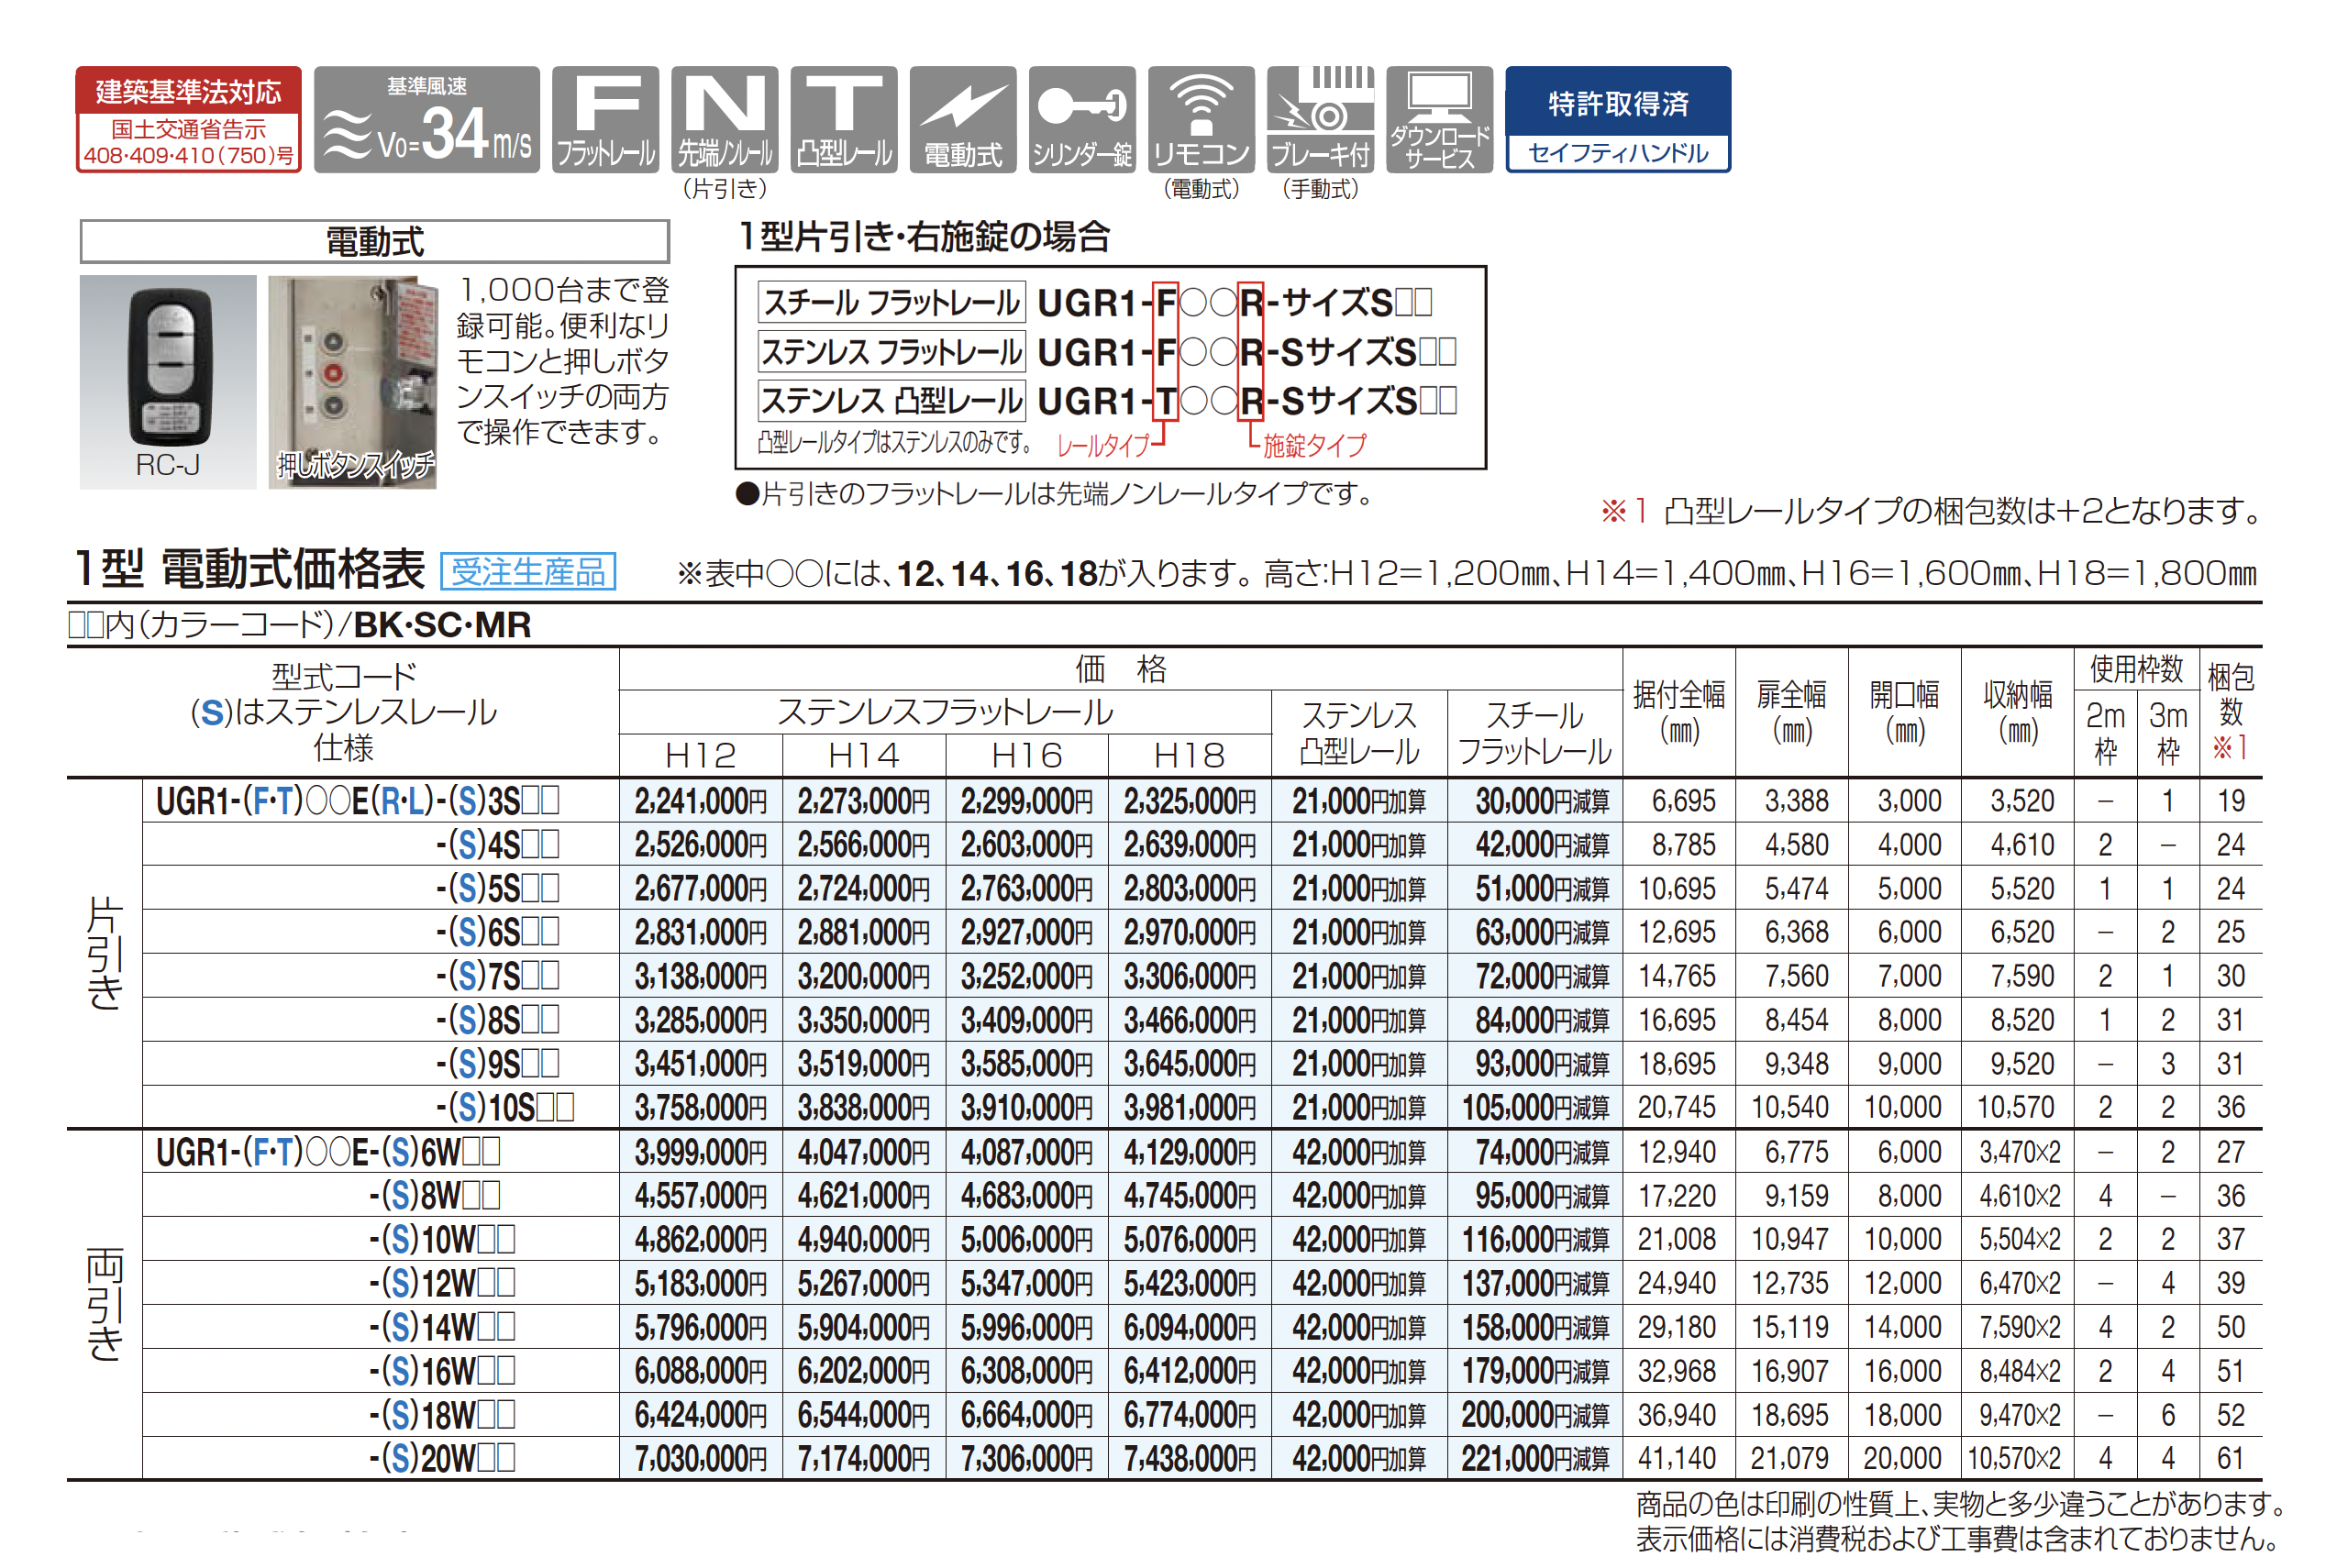Click the ダウンロードサービス monitor icon
Viewport: 2348px width, 1568px height.
tap(1438, 119)
